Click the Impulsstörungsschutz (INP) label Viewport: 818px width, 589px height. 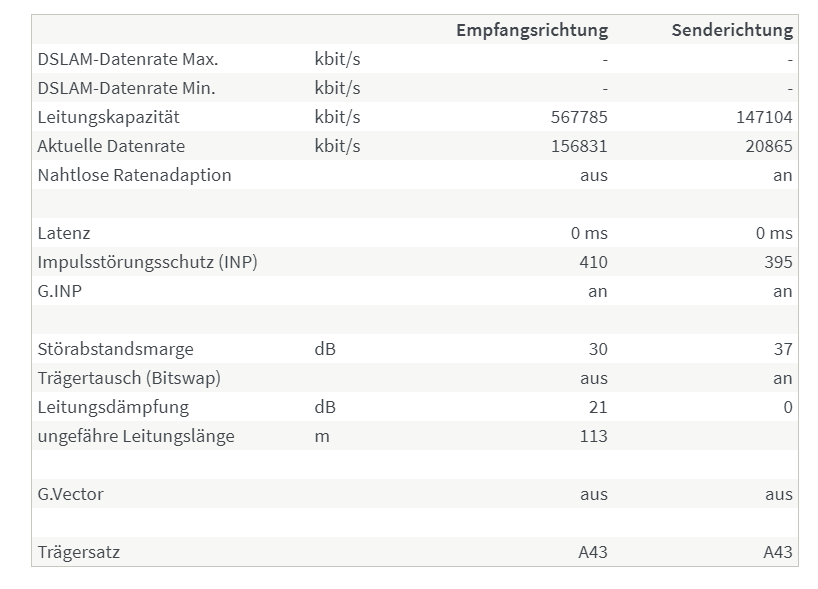coord(148,262)
